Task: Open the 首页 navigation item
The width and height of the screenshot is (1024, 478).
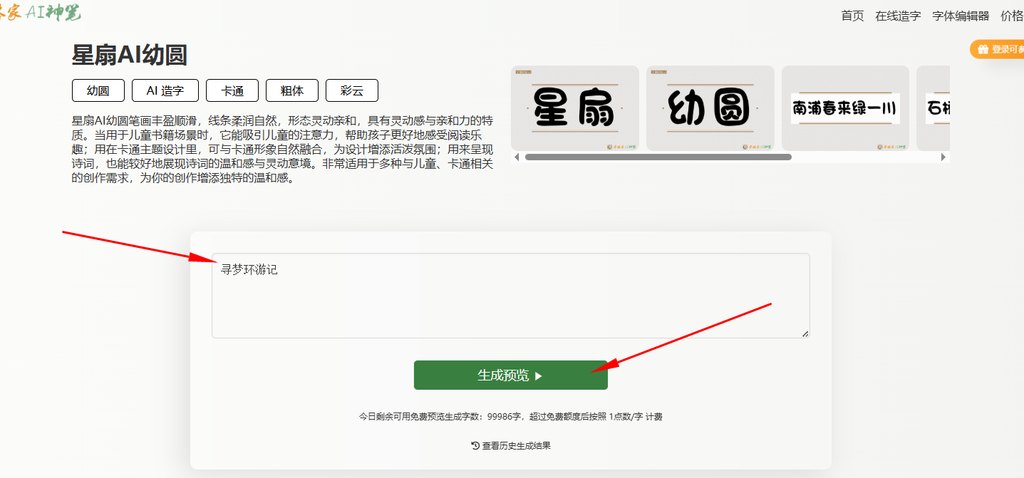Action: (x=852, y=16)
